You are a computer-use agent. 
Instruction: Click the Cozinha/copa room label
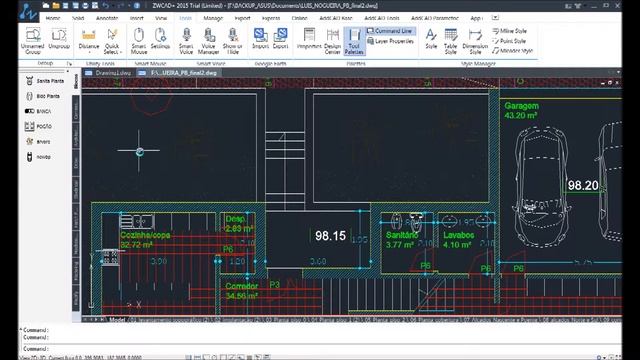pyautogui.click(x=145, y=235)
